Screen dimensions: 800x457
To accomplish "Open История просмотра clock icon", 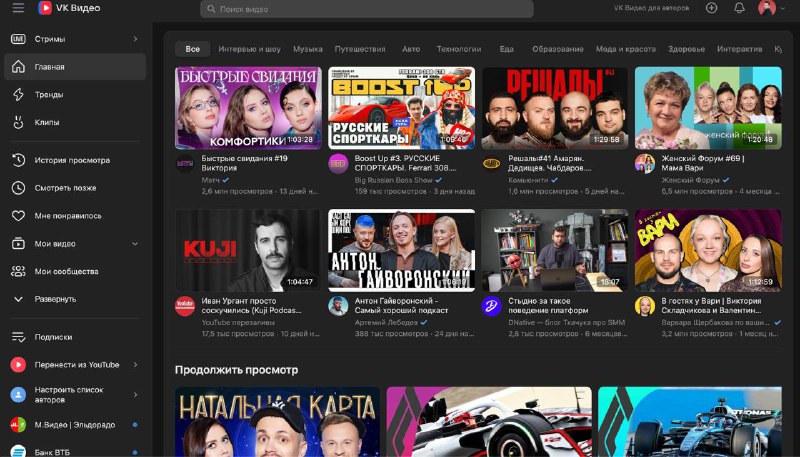I will tap(18, 160).
